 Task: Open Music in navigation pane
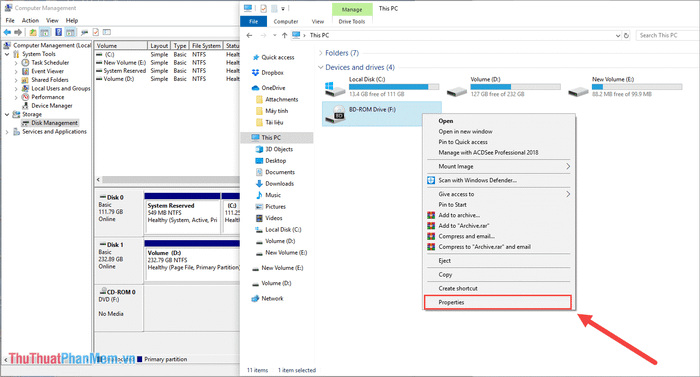click(273, 195)
